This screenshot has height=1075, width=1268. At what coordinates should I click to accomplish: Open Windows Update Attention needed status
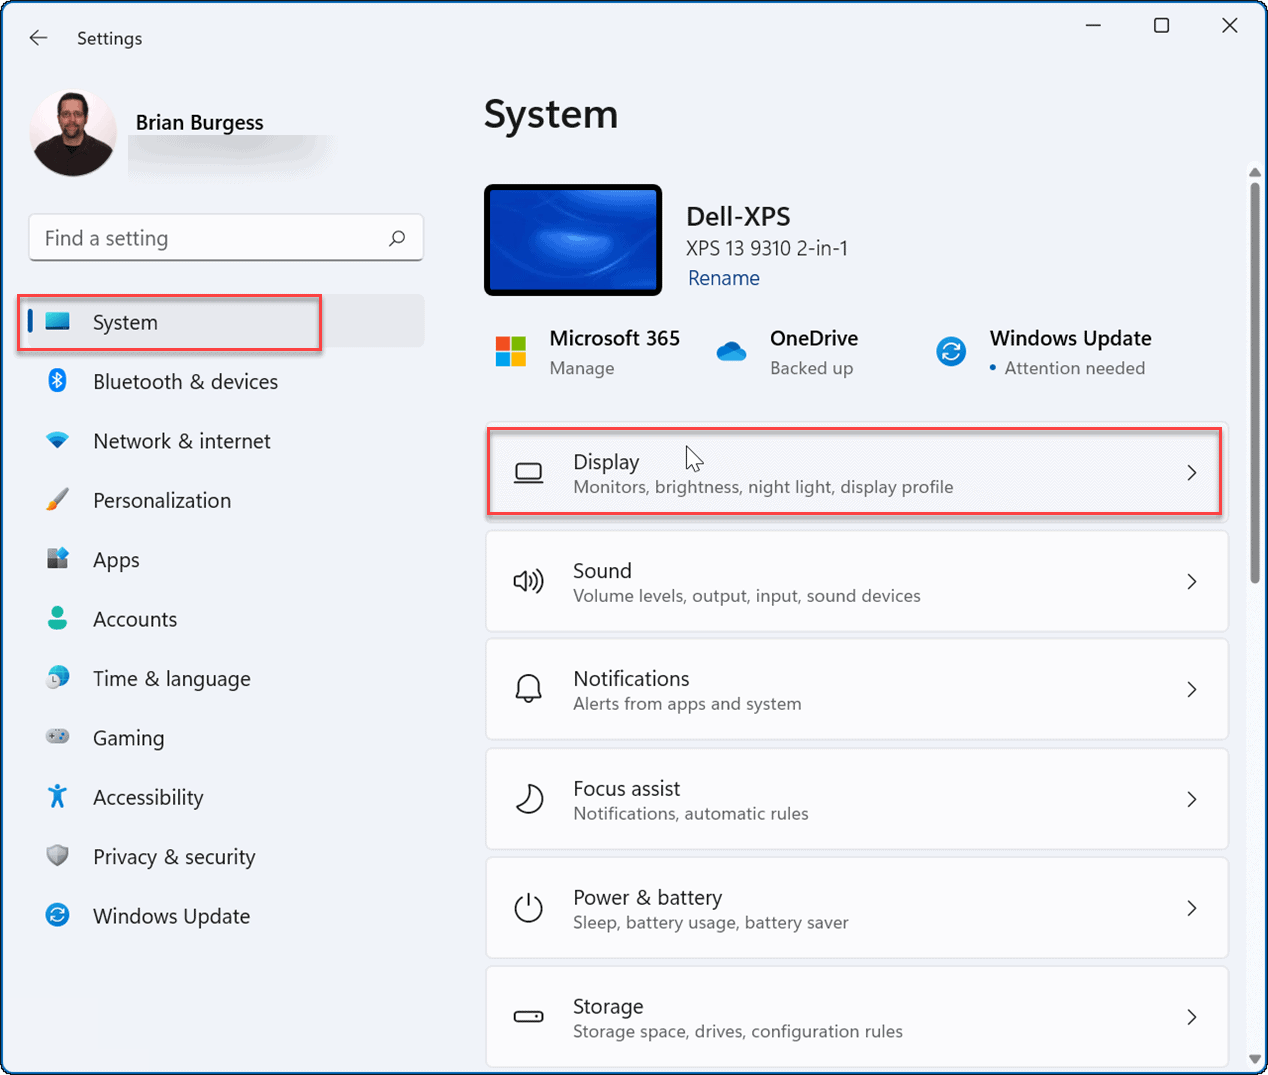pyautogui.click(x=1074, y=368)
